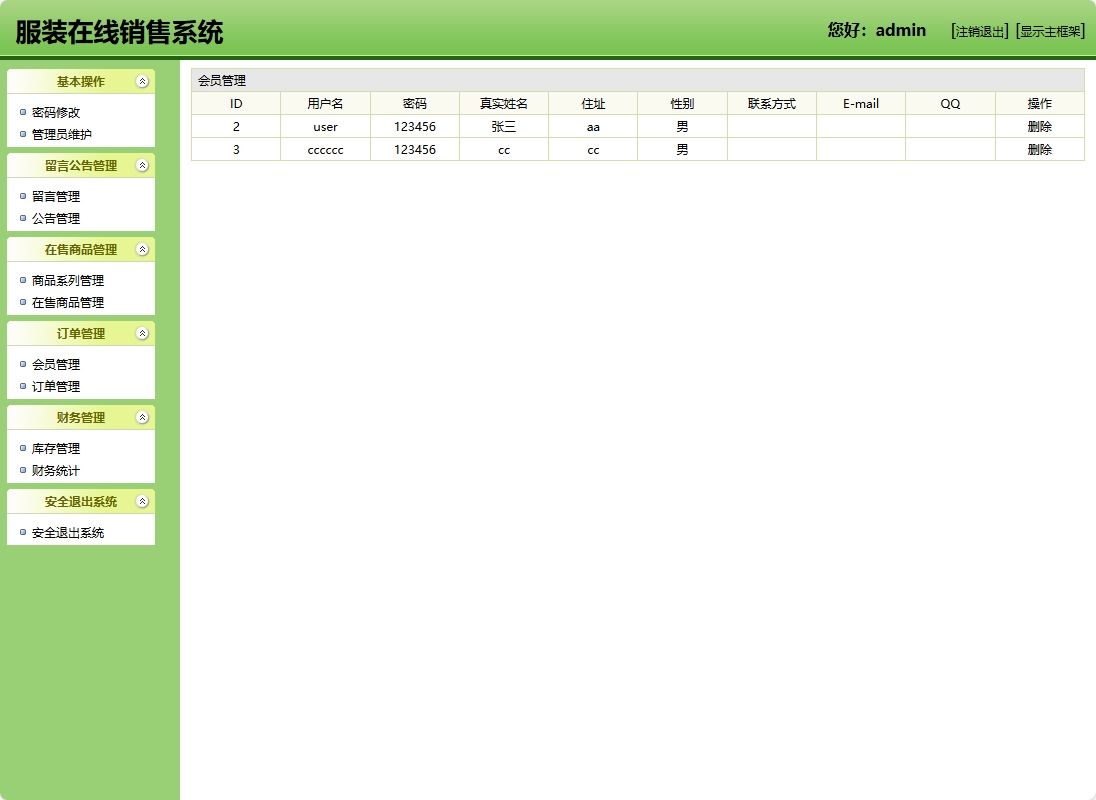Collapse the 在售商品管理 section chevron

click(142, 249)
